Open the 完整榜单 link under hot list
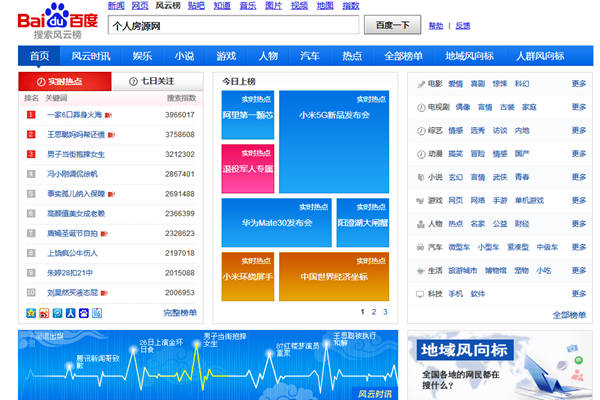Image resolution: width=600 pixels, height=400 pixels. point(180,313)
